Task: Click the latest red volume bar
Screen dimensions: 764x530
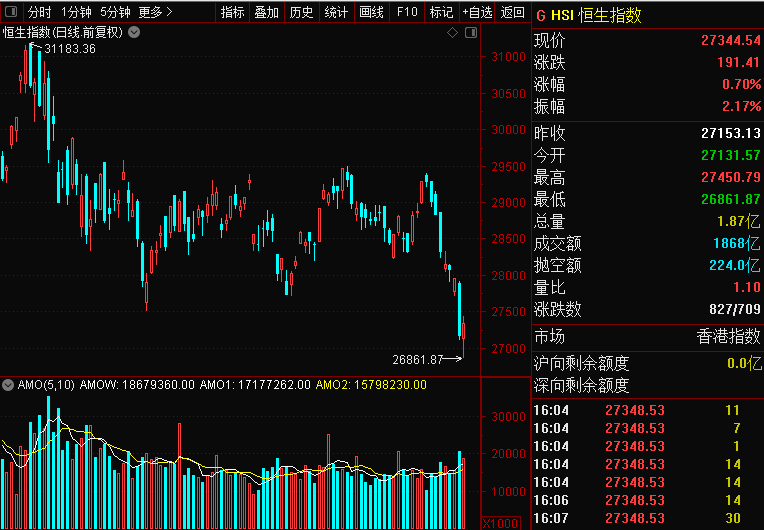Action: [463, 493]
